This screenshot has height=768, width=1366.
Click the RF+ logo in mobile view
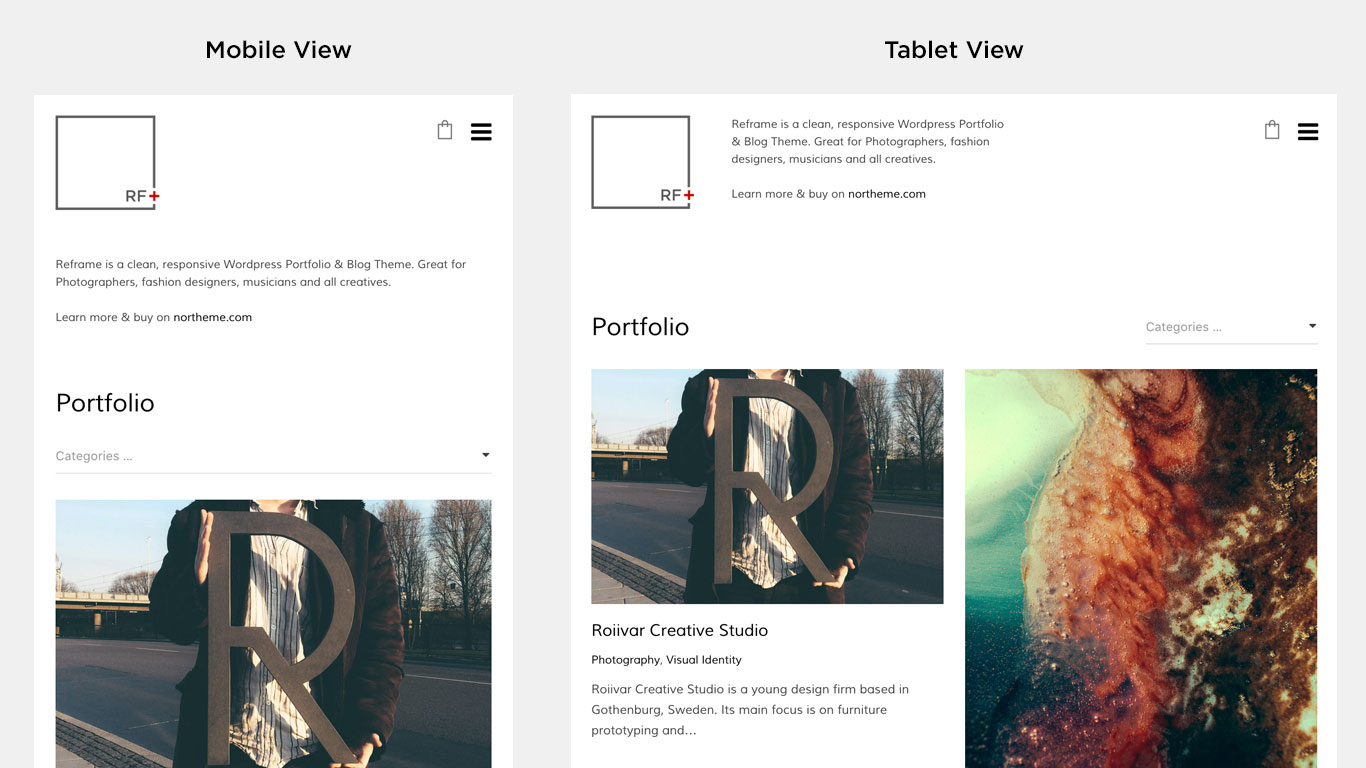pos(107,162)
